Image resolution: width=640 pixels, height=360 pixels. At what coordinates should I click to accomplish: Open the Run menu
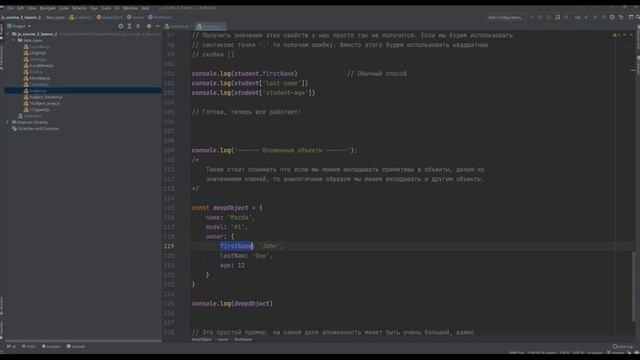[94, 8]
